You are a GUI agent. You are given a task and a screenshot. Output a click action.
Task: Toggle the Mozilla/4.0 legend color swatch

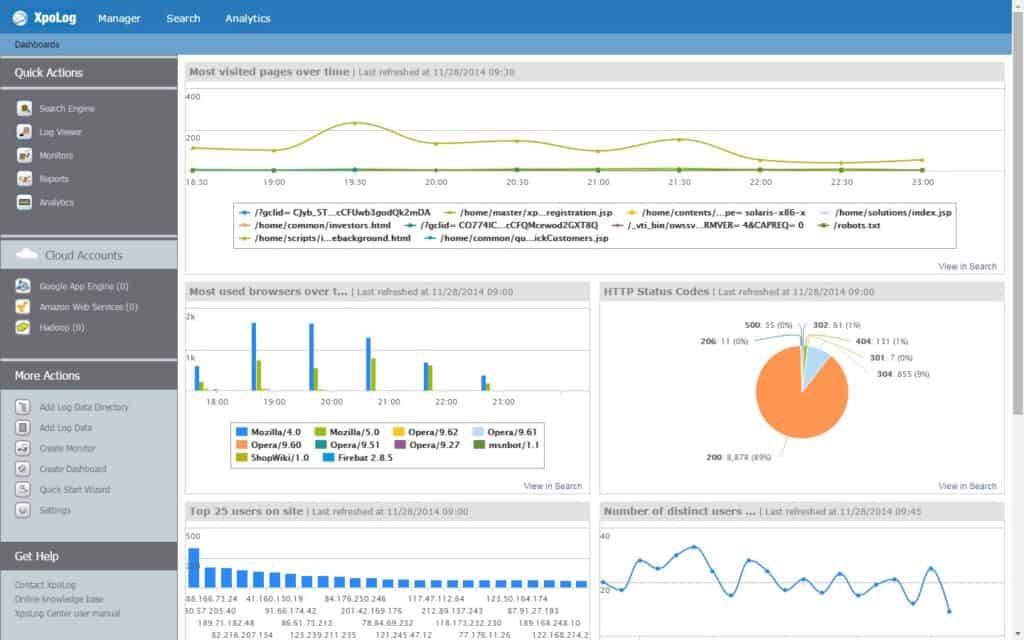click(242, 432)
